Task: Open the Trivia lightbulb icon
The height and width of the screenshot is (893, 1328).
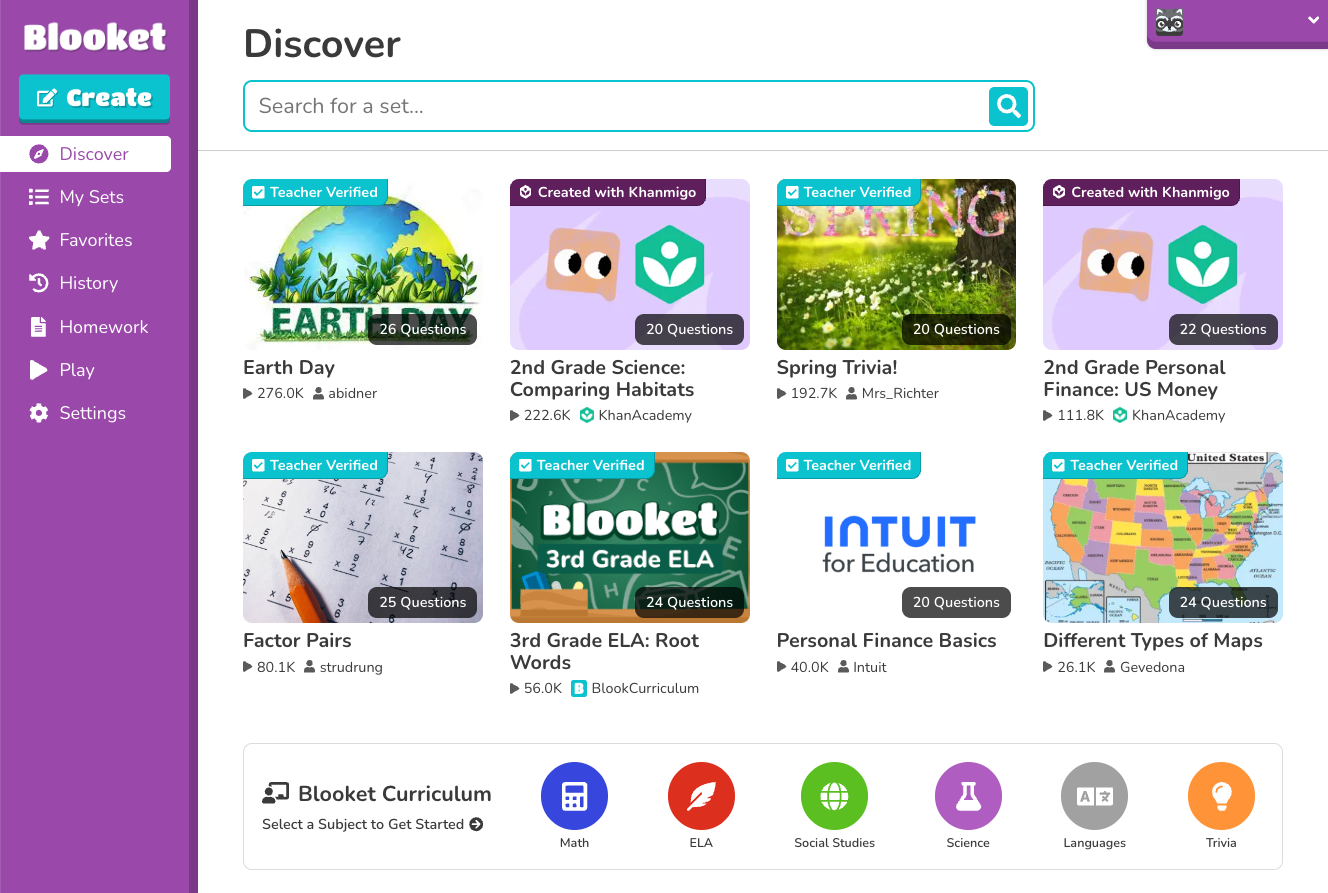Action: (x=1221, y=796)
